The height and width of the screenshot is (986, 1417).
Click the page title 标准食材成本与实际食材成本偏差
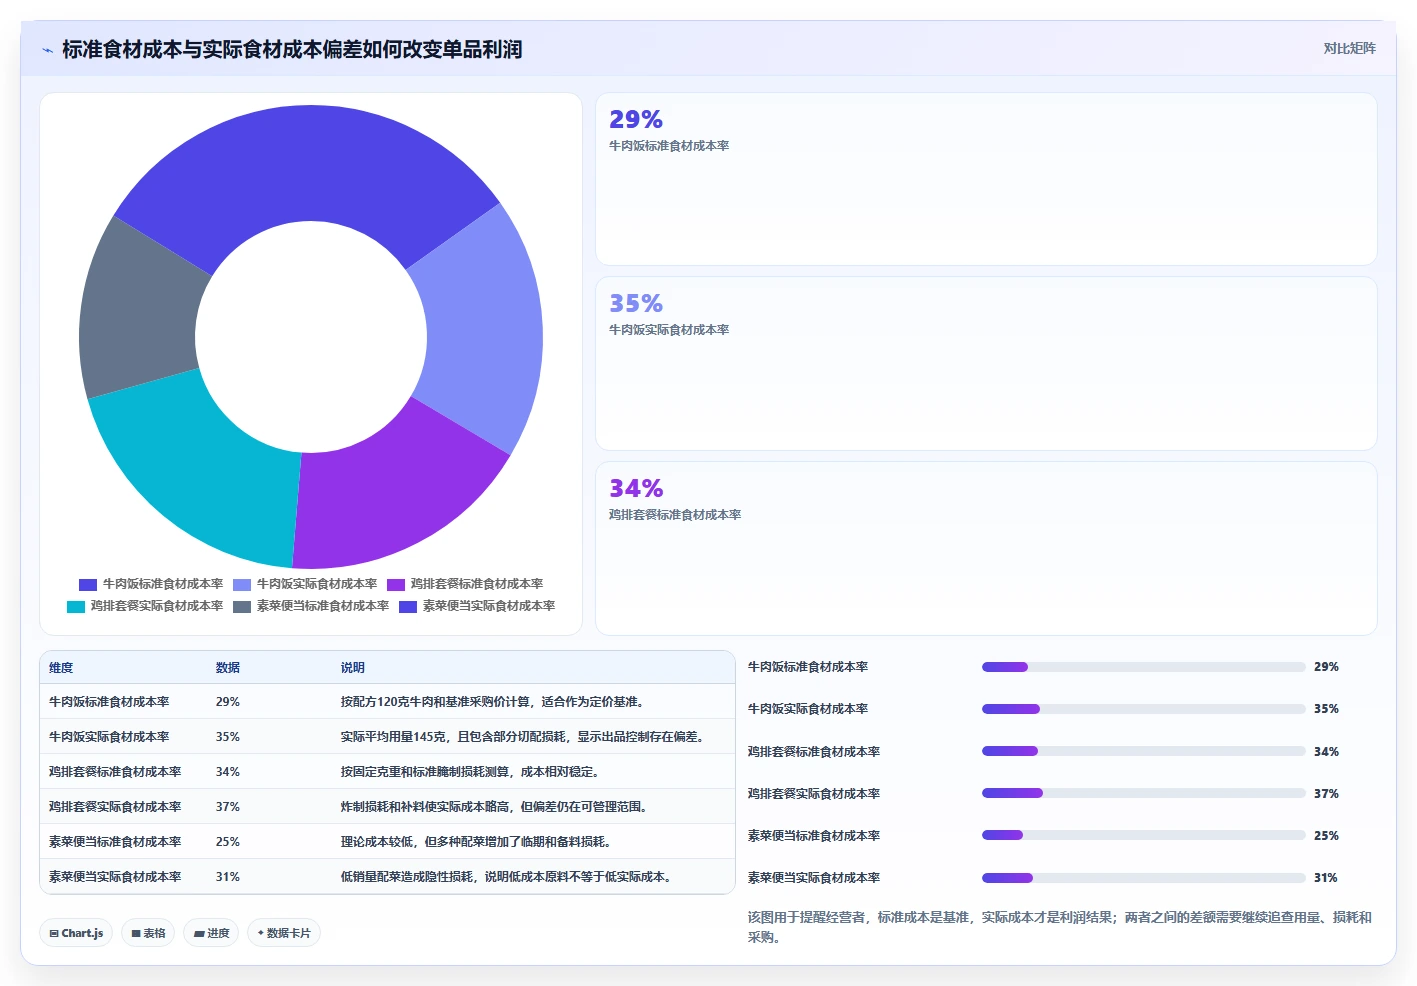[x=292, y=50]
